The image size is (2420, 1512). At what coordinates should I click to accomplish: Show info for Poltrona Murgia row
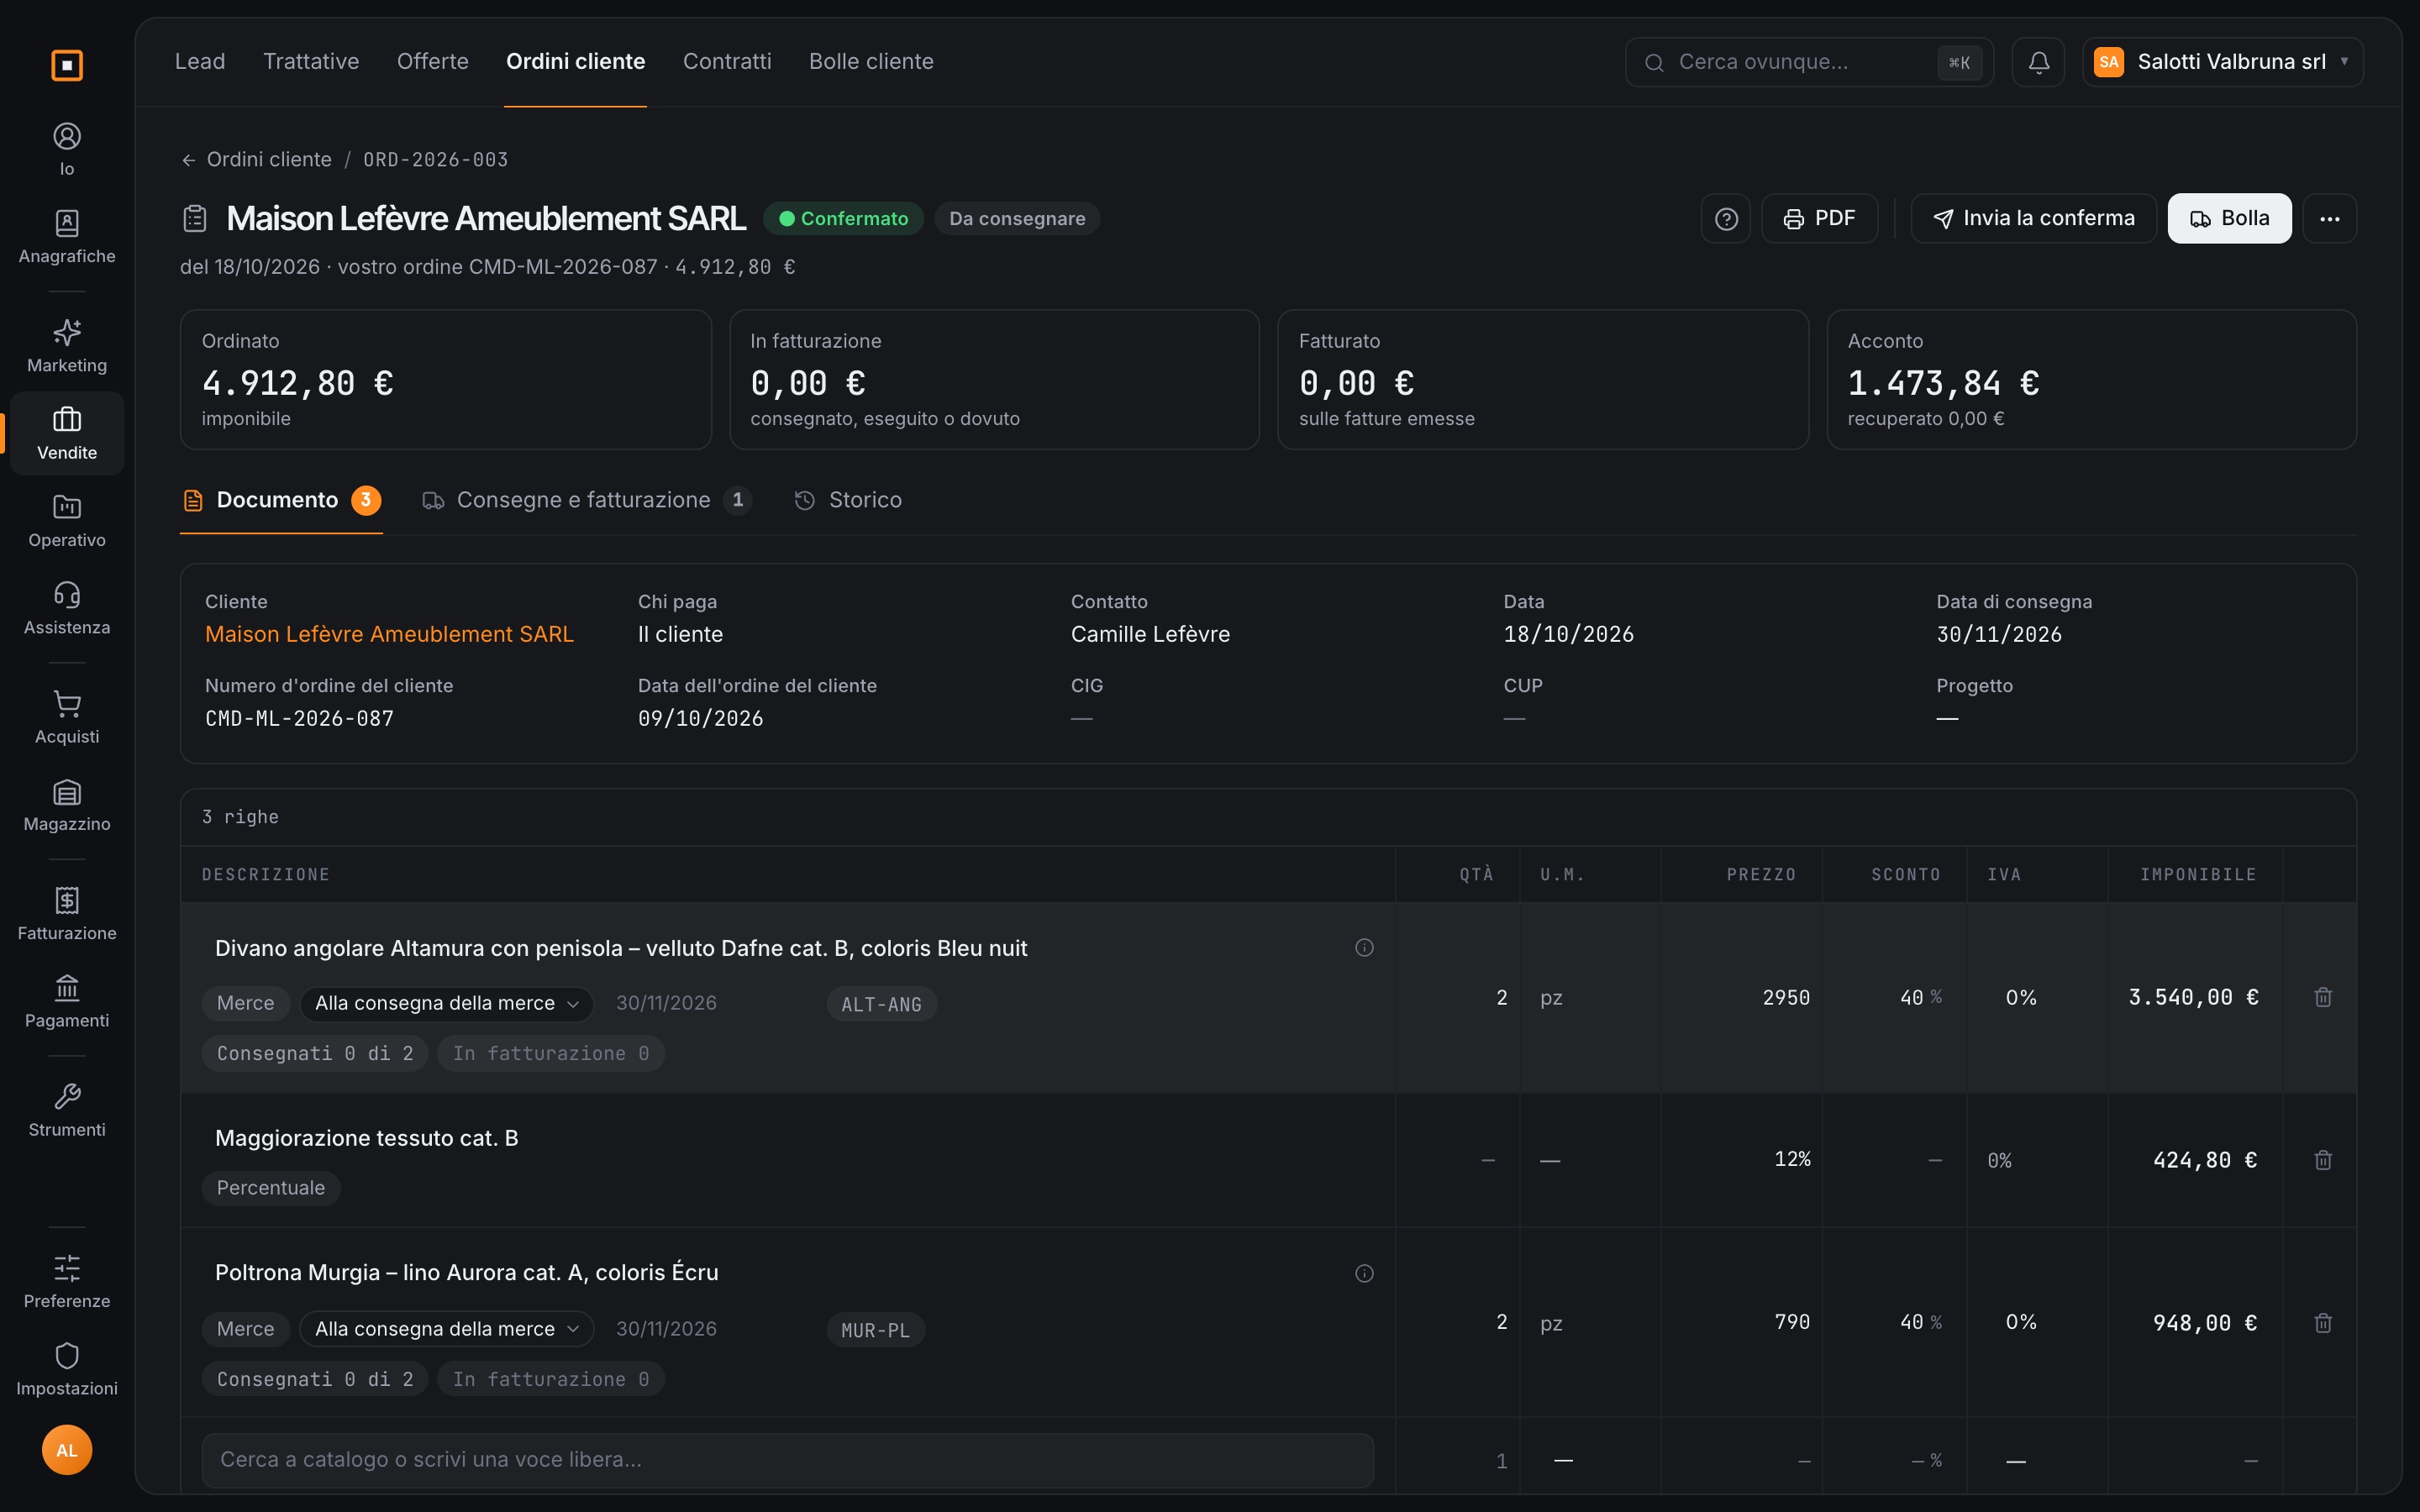click(x=1364, y=1273)
